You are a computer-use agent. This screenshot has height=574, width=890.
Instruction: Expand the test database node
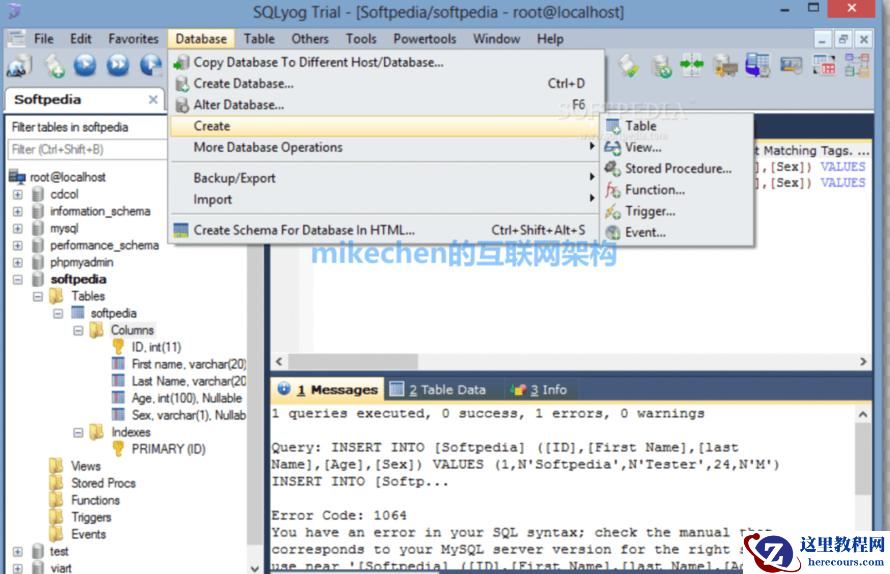coord(18,552)
